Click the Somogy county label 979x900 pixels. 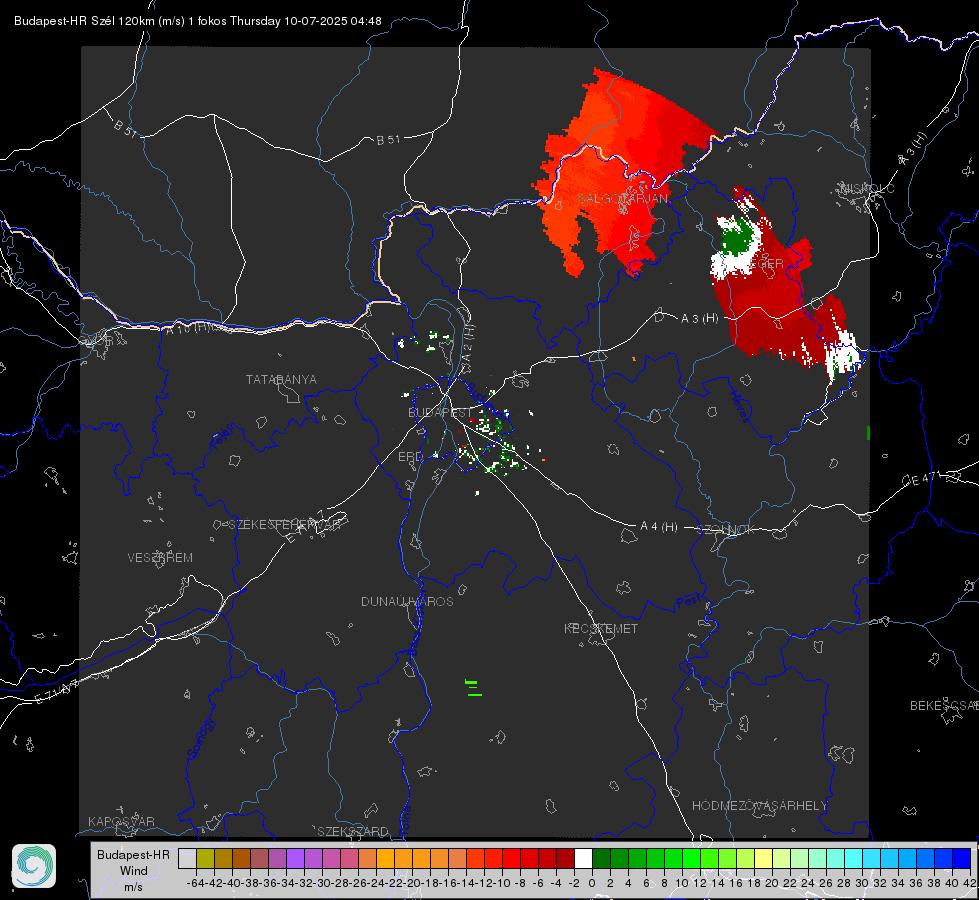click(200, 739)
